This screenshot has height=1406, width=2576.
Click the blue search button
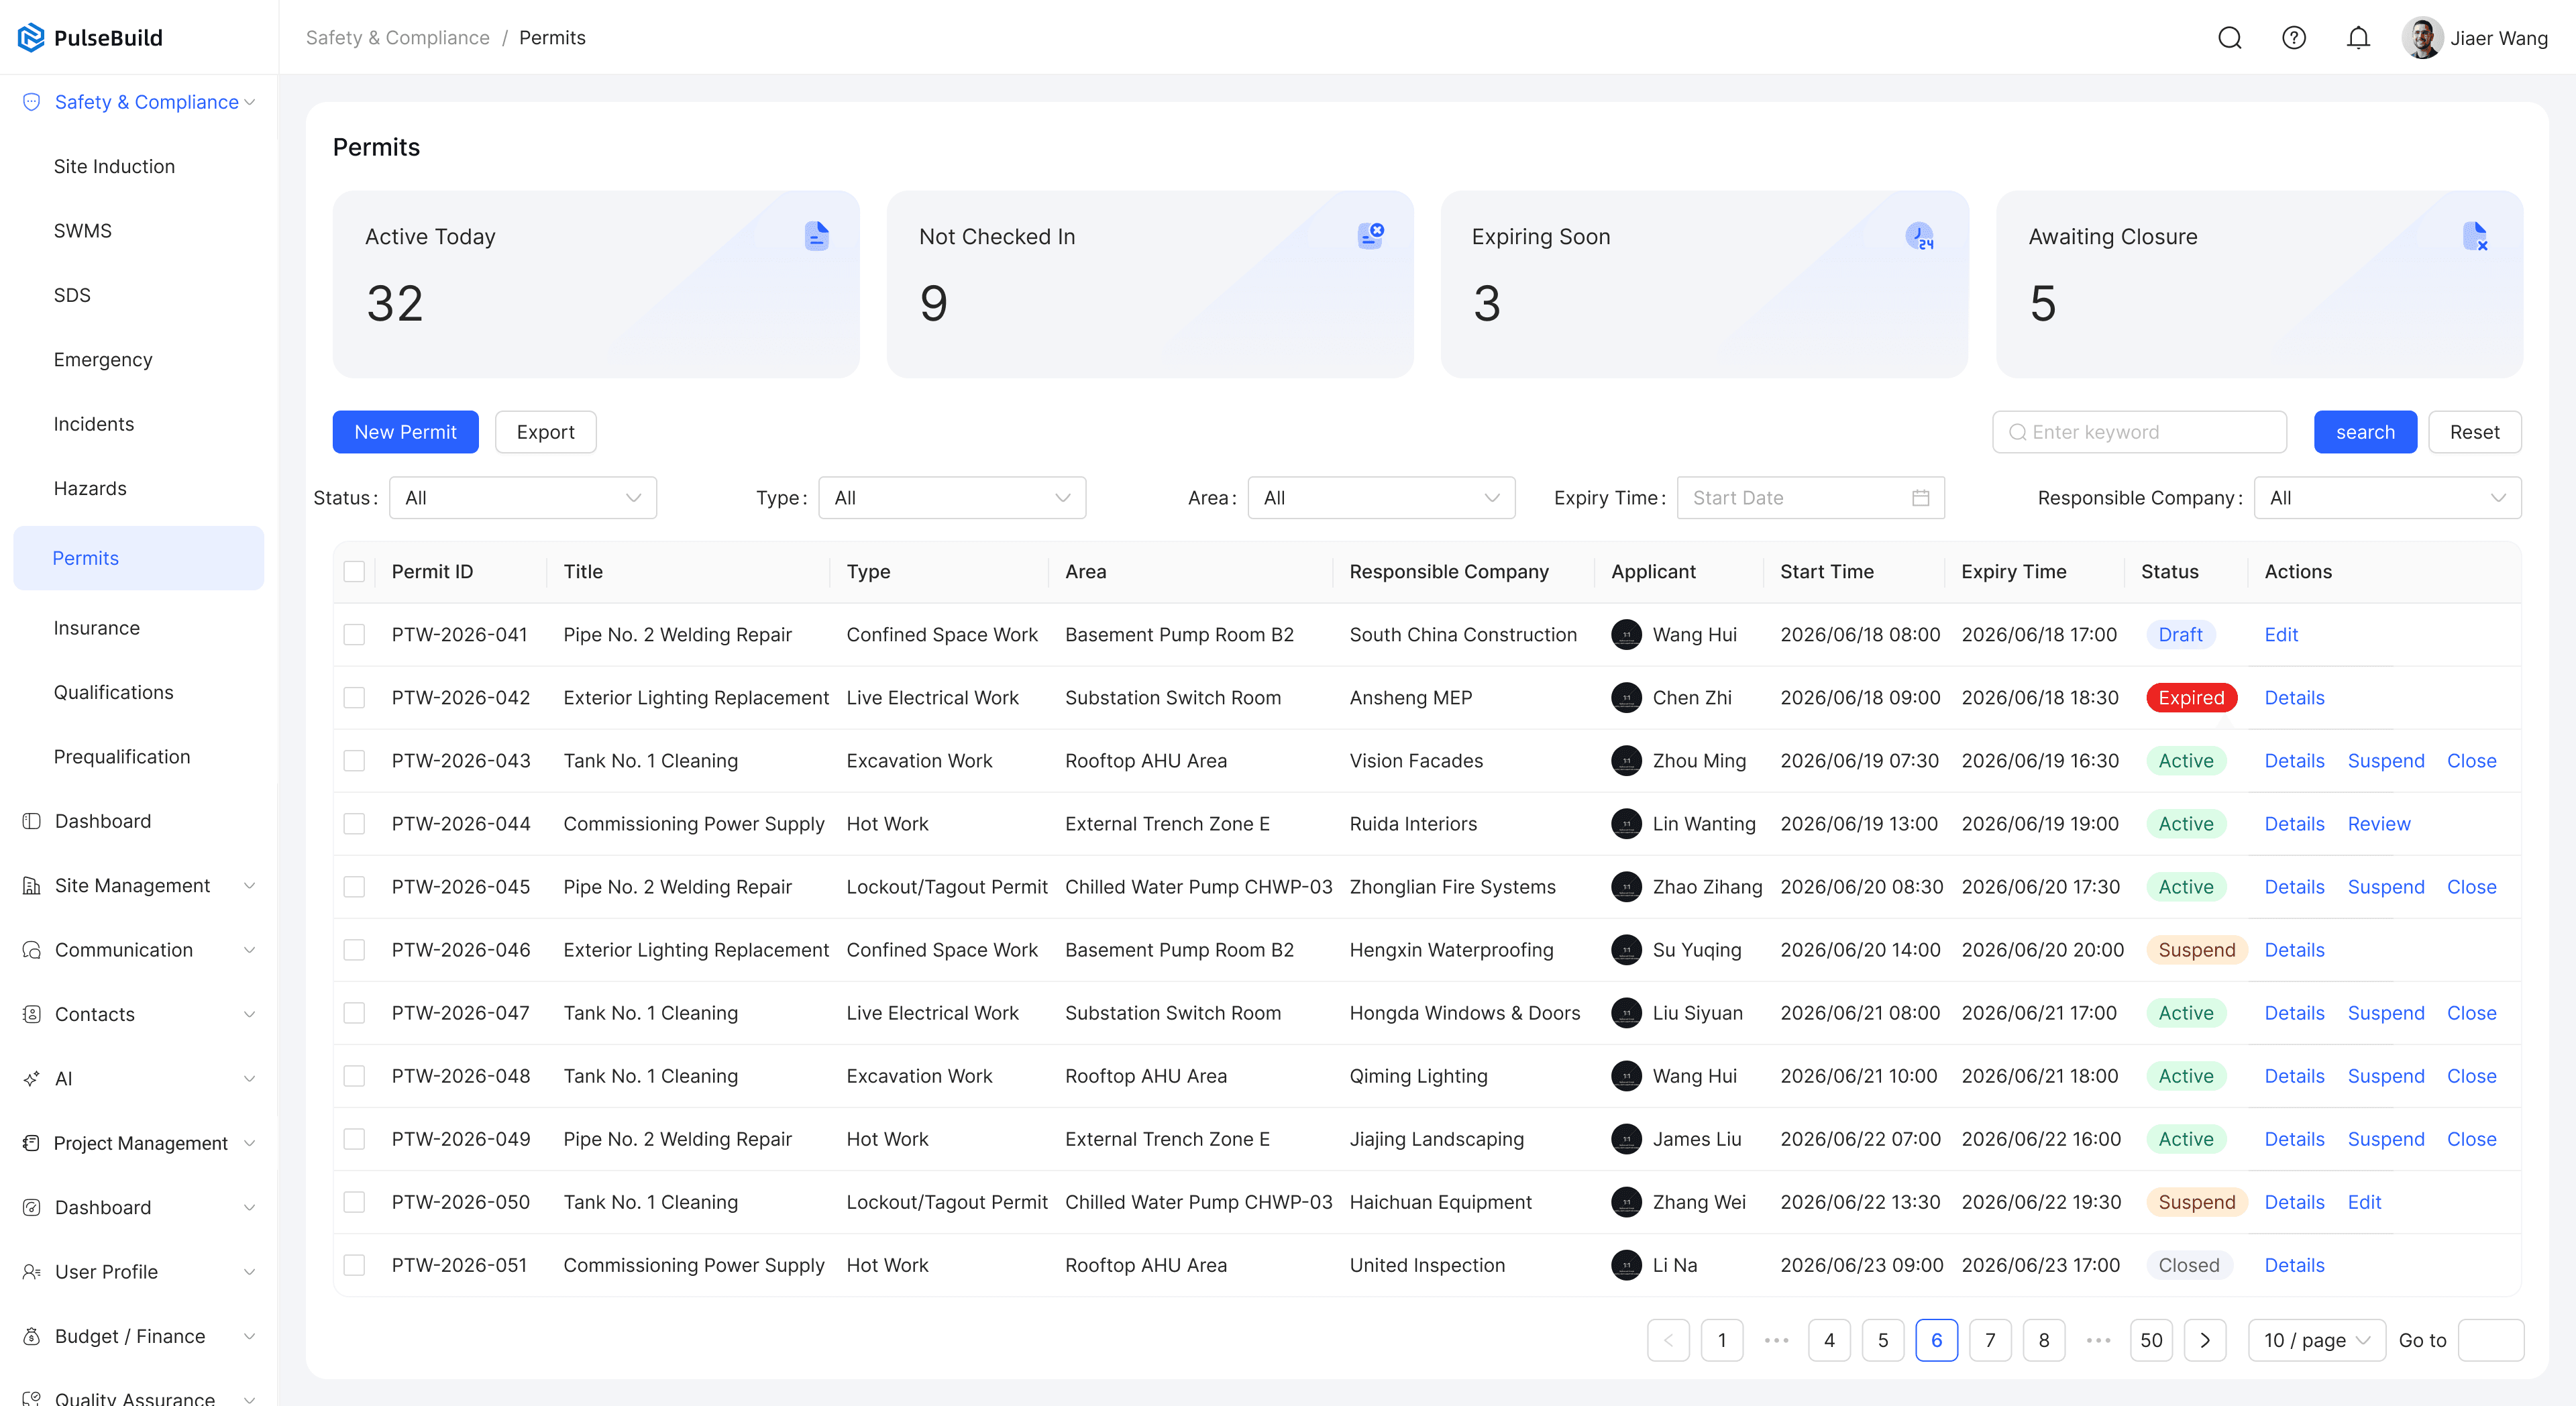(x=2365, y=432)
